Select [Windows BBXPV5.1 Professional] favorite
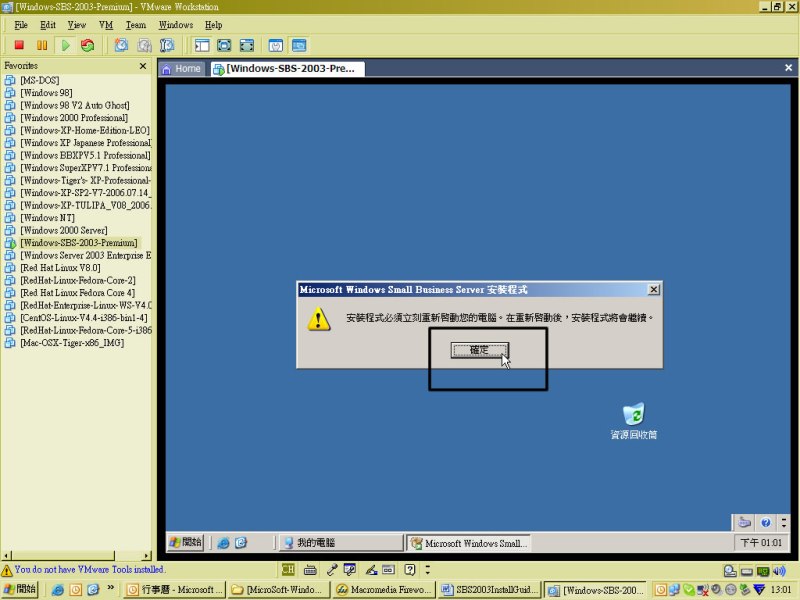This screenshot has height=600, width=800. click(85, 155)
